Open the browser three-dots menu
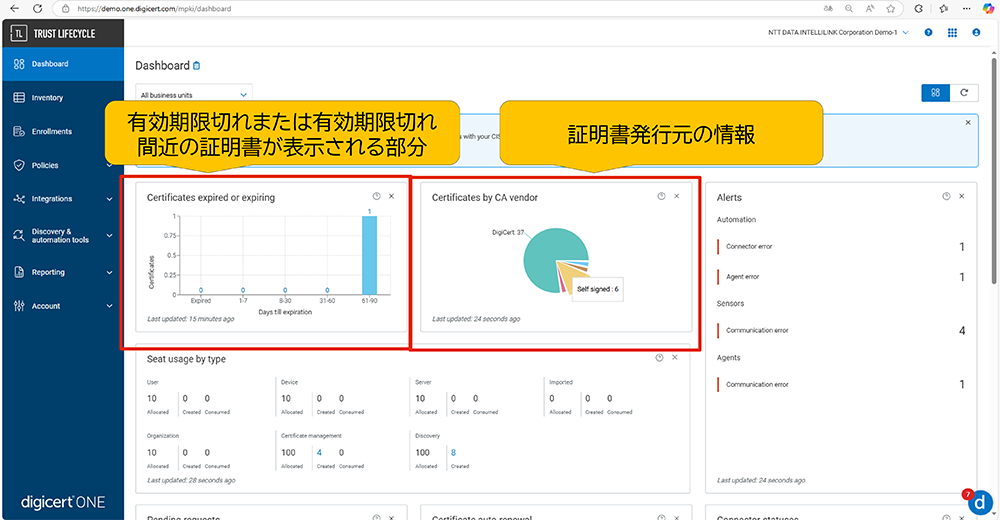The width and height of the screenshot is (1000, 520). (967, 8)
